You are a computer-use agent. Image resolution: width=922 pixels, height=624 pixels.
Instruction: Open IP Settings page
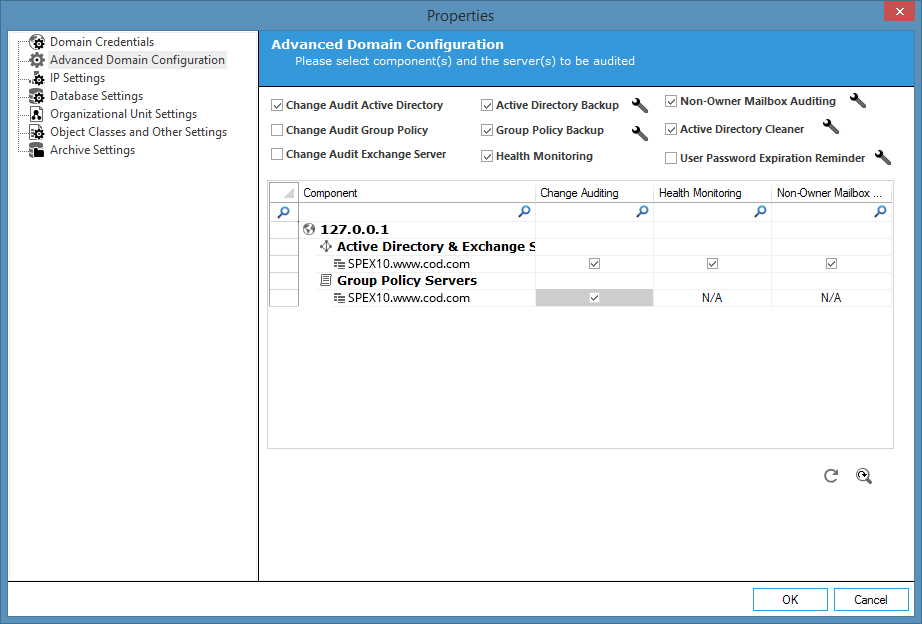point(77,78)
